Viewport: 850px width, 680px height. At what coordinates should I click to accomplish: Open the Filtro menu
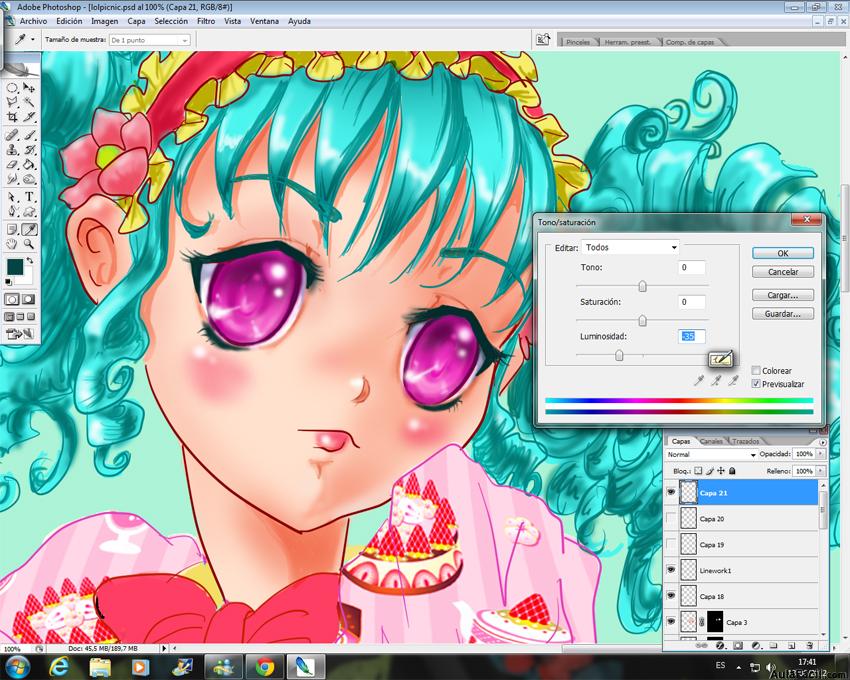point(206,21)
